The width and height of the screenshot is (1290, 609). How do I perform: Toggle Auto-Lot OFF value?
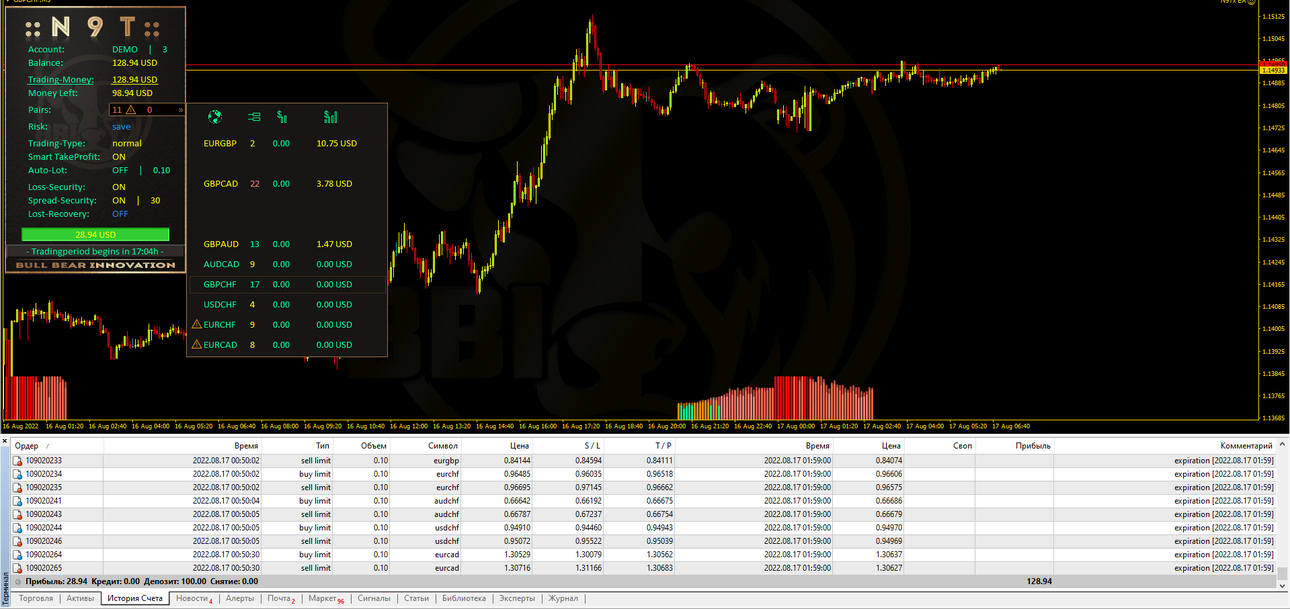click(120, 170)
